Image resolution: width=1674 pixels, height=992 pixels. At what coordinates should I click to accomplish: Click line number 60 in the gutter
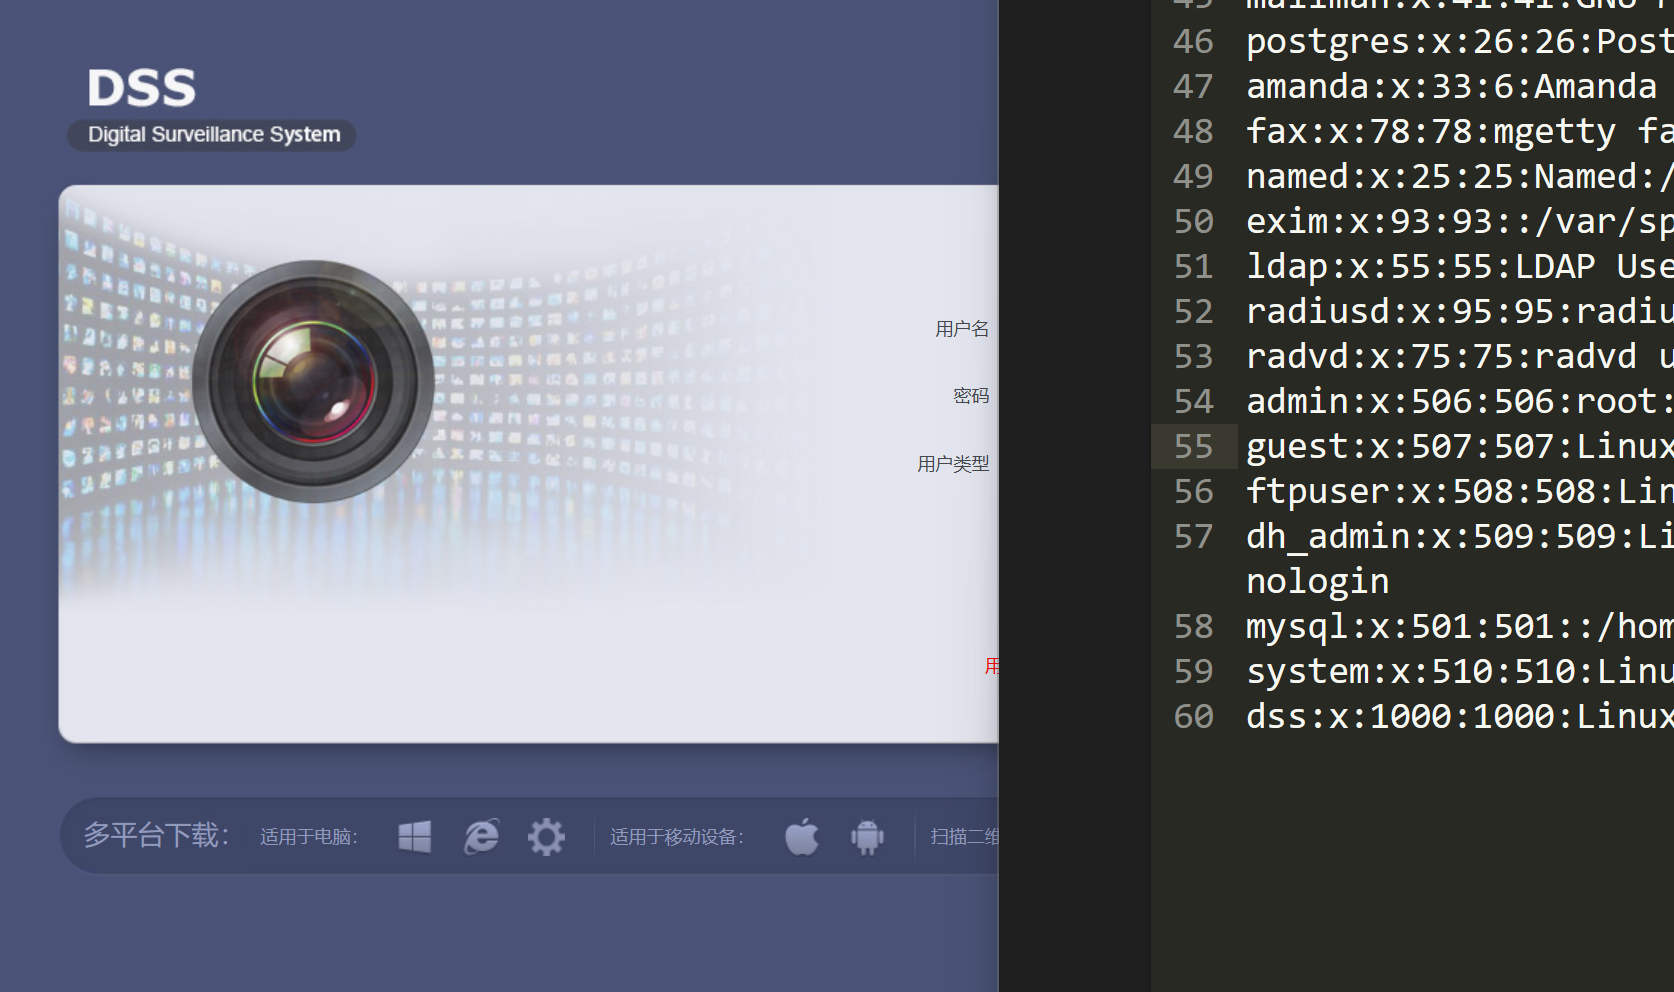click(1193, 716)
